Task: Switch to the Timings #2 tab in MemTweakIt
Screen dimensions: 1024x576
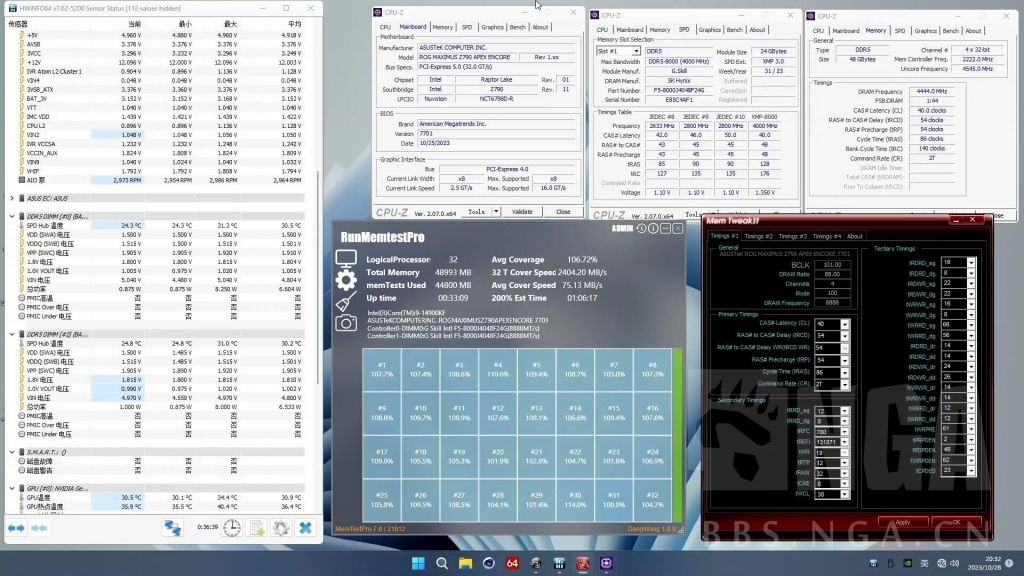Action: [x=759, y=236]
